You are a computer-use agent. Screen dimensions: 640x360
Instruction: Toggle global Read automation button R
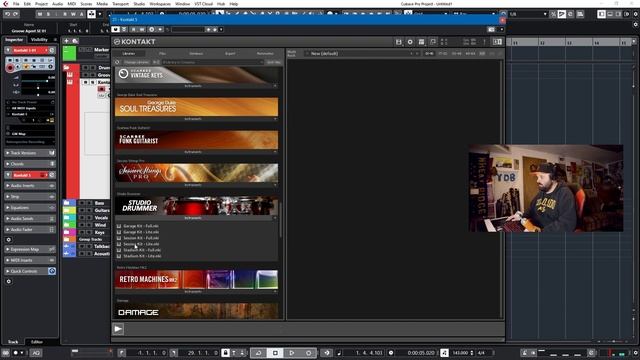64,14
